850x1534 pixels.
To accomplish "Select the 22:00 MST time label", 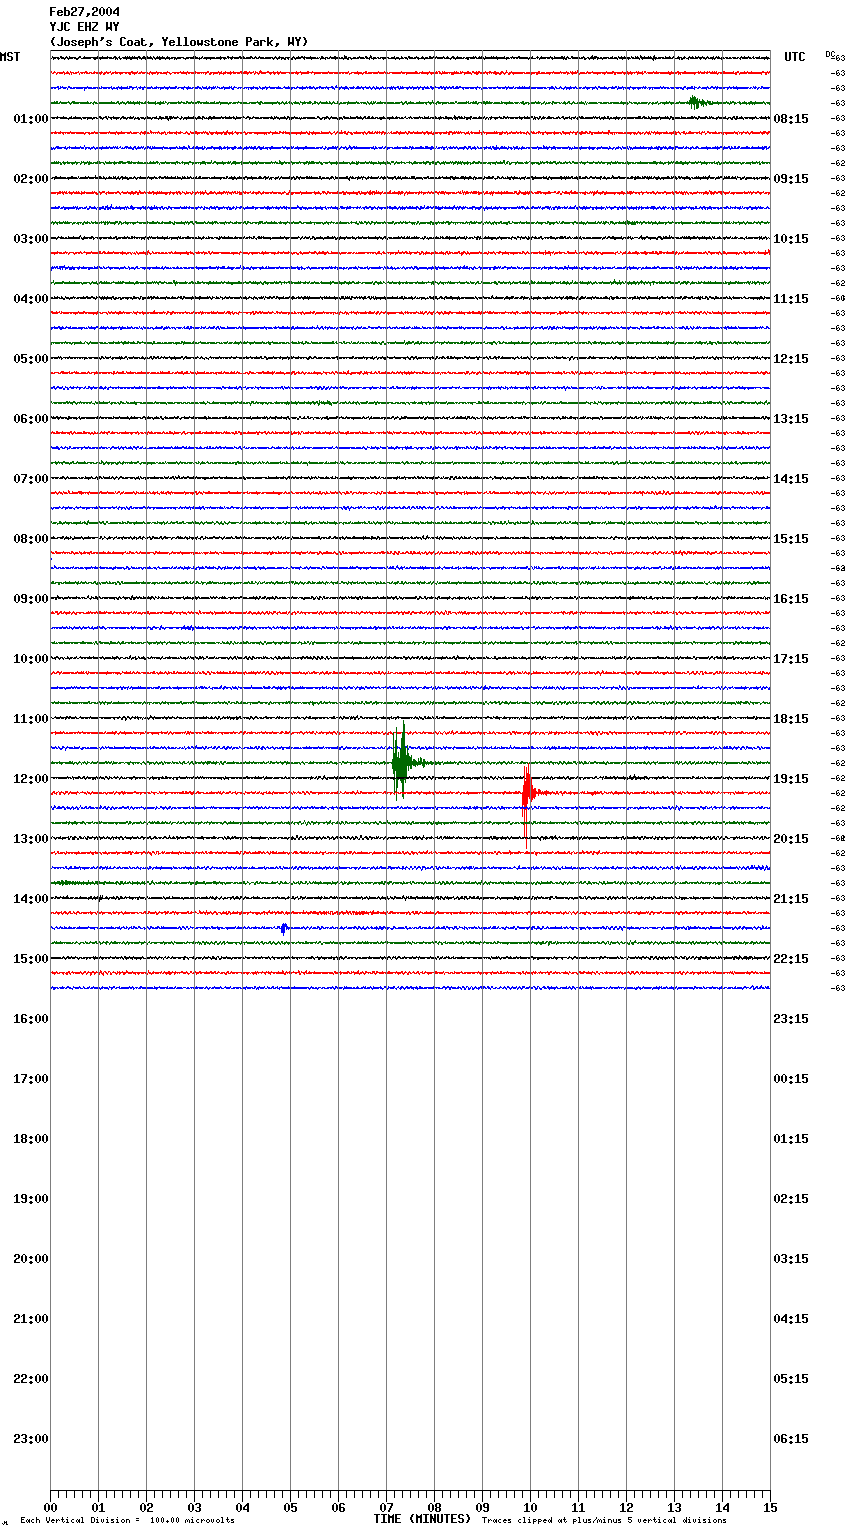I will [31, 1379].
